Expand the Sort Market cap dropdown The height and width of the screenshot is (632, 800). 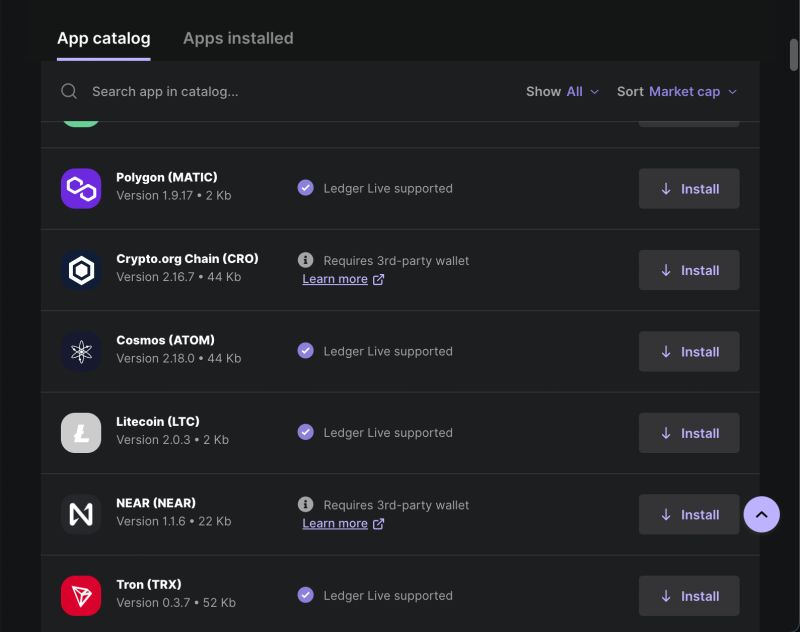(x=678, y=91)
